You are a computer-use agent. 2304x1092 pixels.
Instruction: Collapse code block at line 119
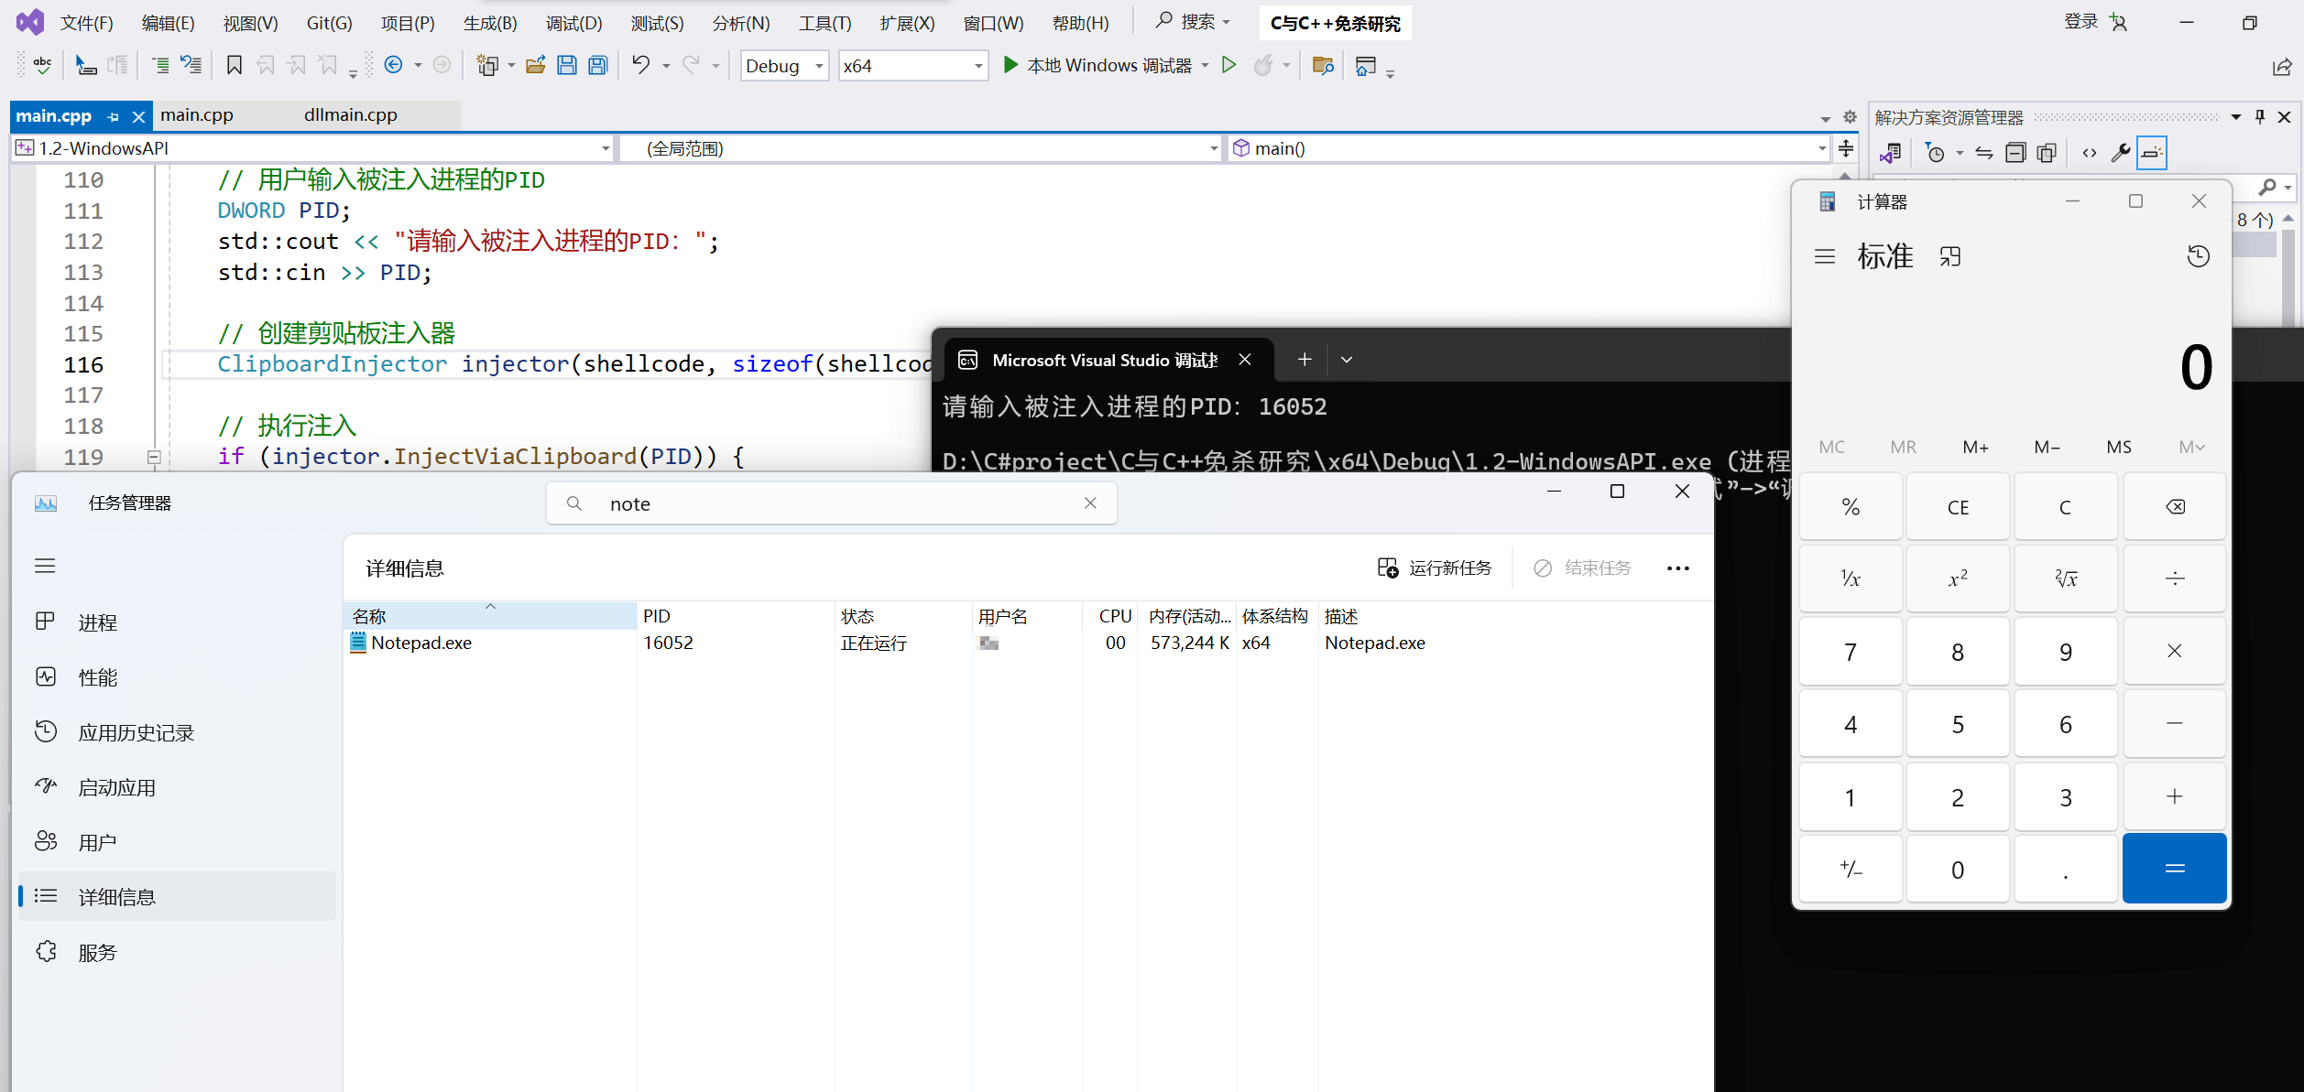click(154, 457)
